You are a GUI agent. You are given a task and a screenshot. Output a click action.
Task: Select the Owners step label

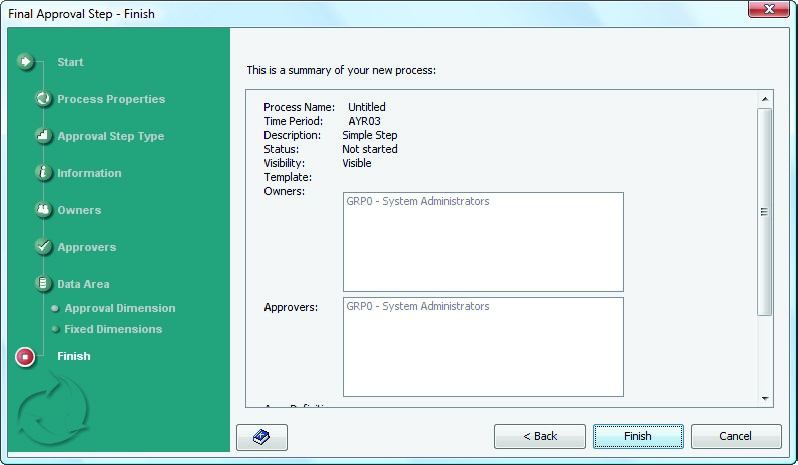(79, 210)
